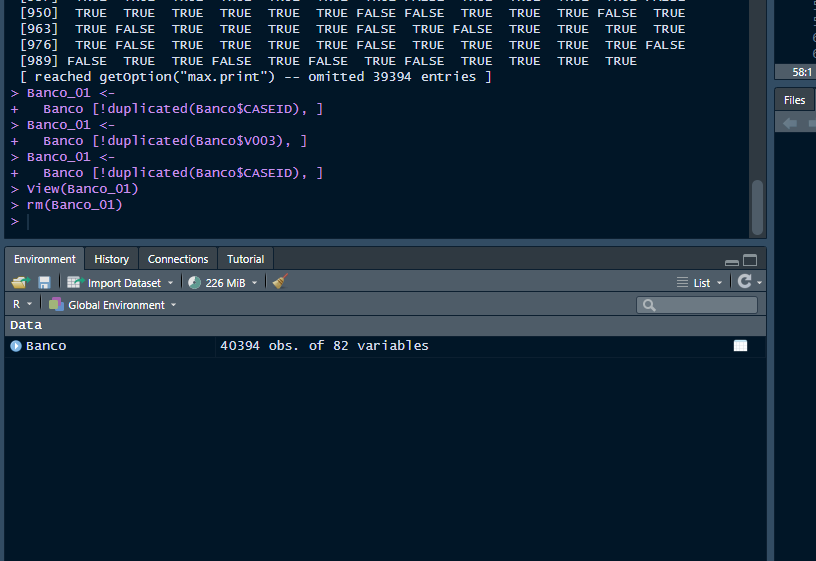Click the memory usage pie icon

(x=194, y=283)
